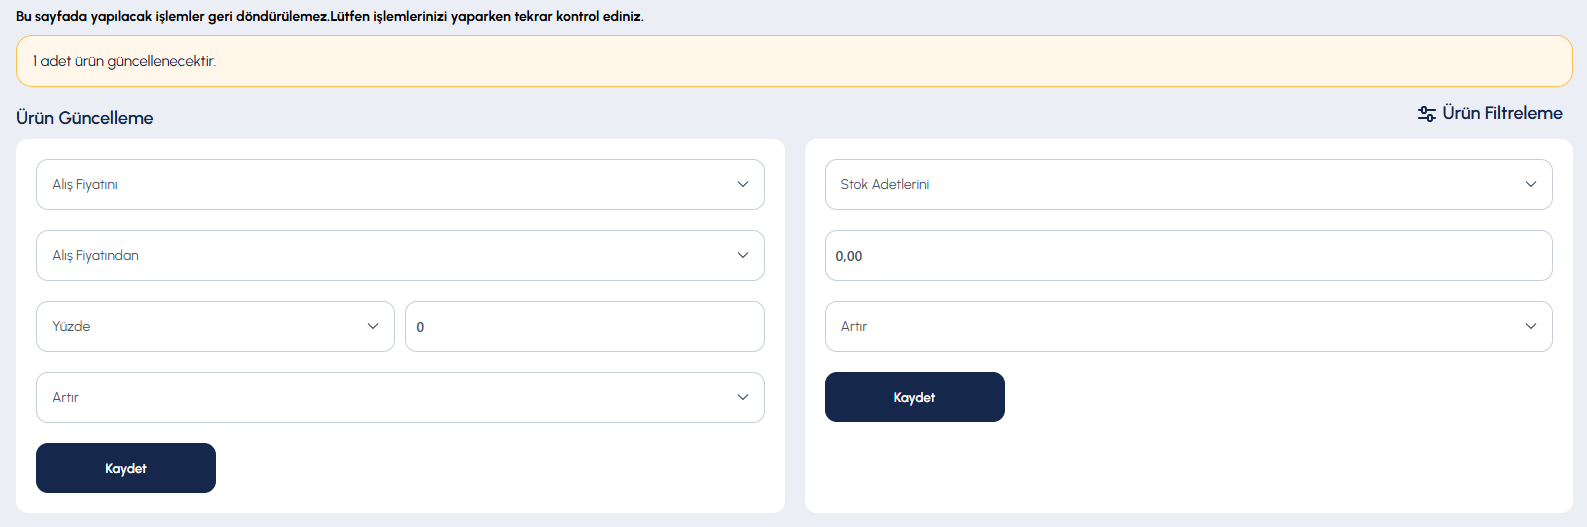Click the Ürün Filtreleme sliders icon
The image size is (1587, 527).
tap(1427, 114)
